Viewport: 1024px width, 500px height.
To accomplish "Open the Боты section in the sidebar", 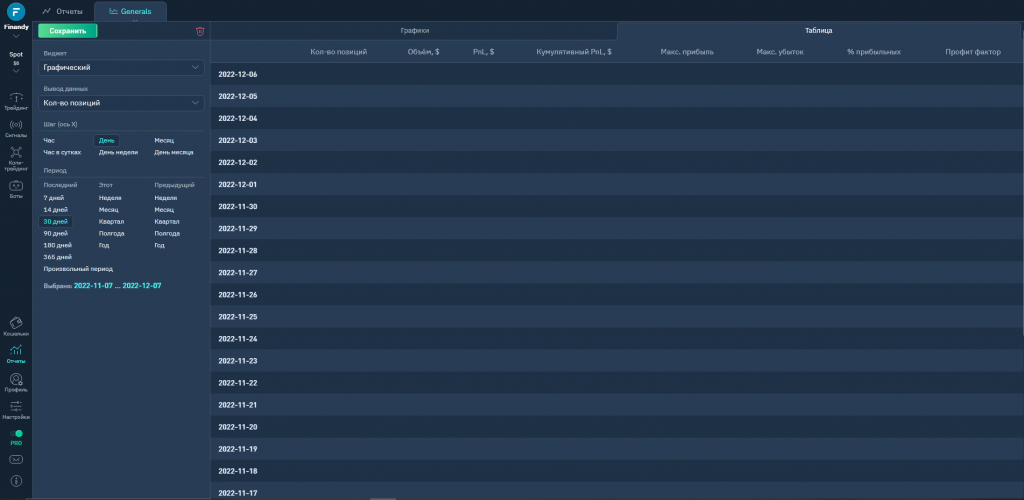I will click(16, 189).
